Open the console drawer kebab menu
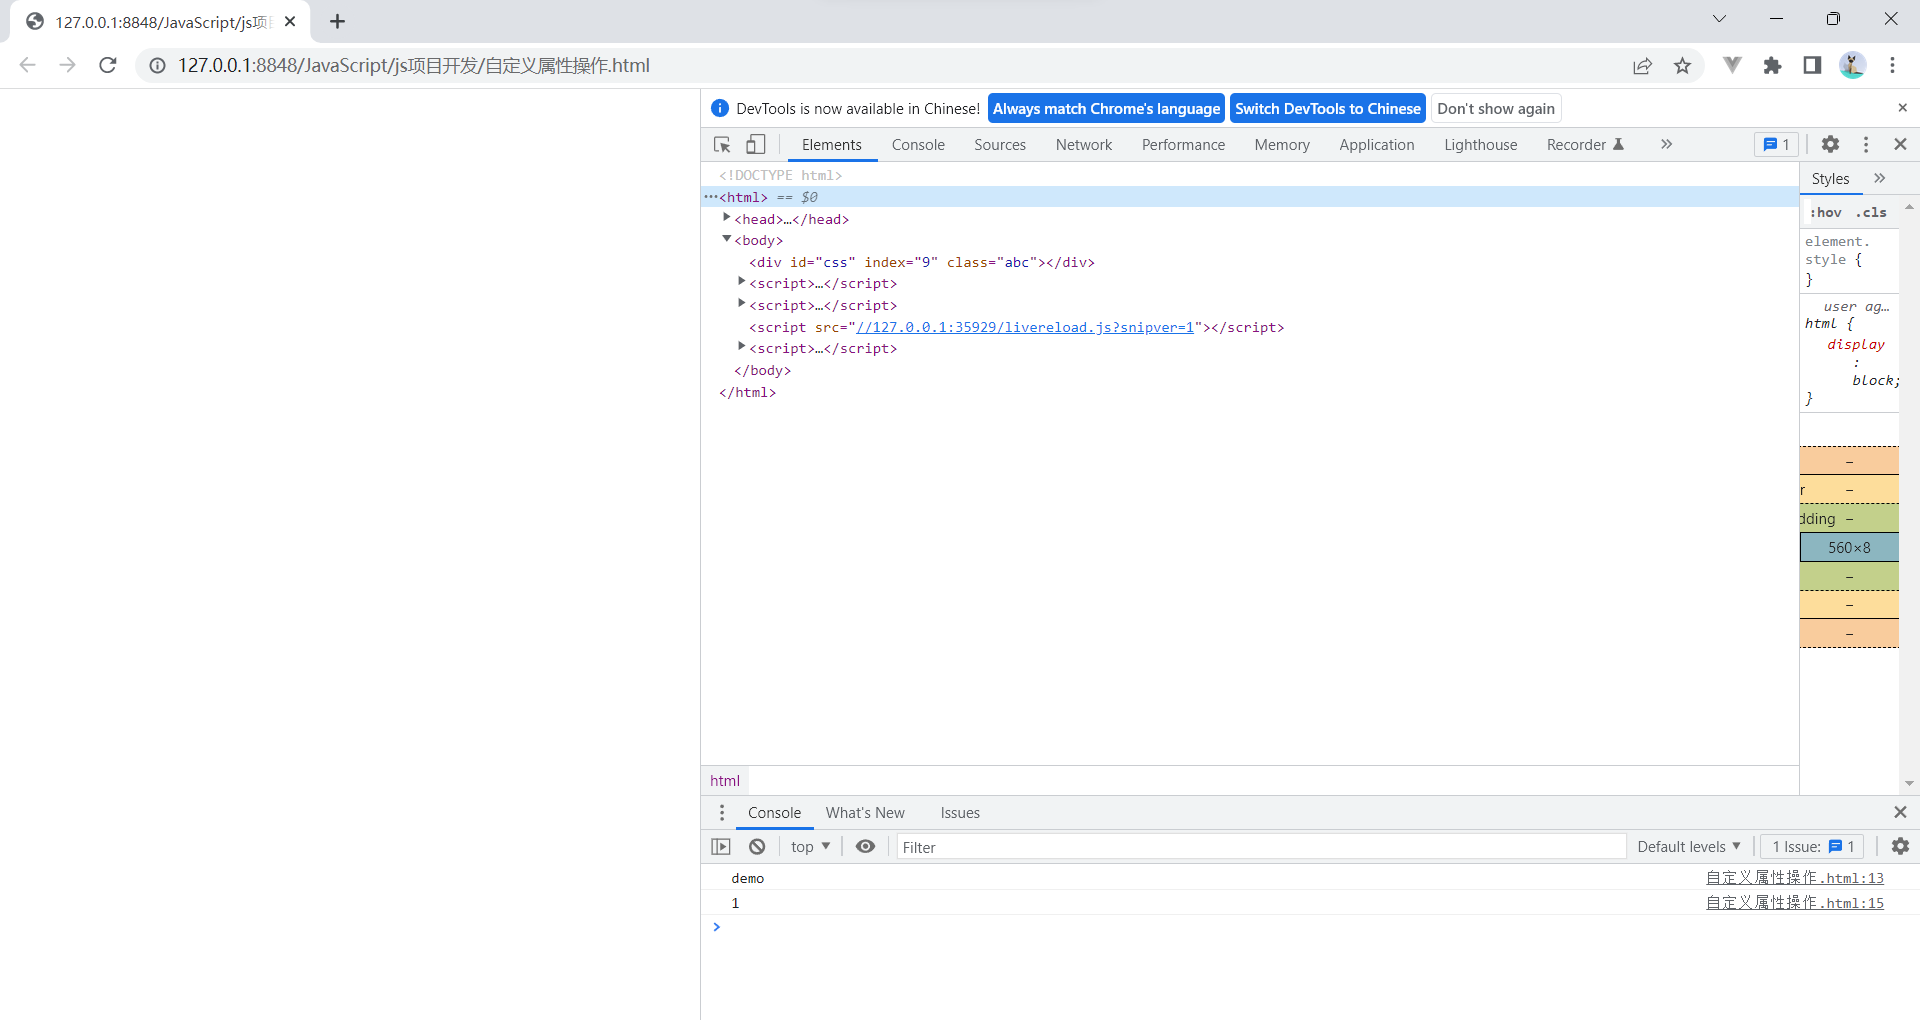1920x1020 pixels. [x=722, y=812]
